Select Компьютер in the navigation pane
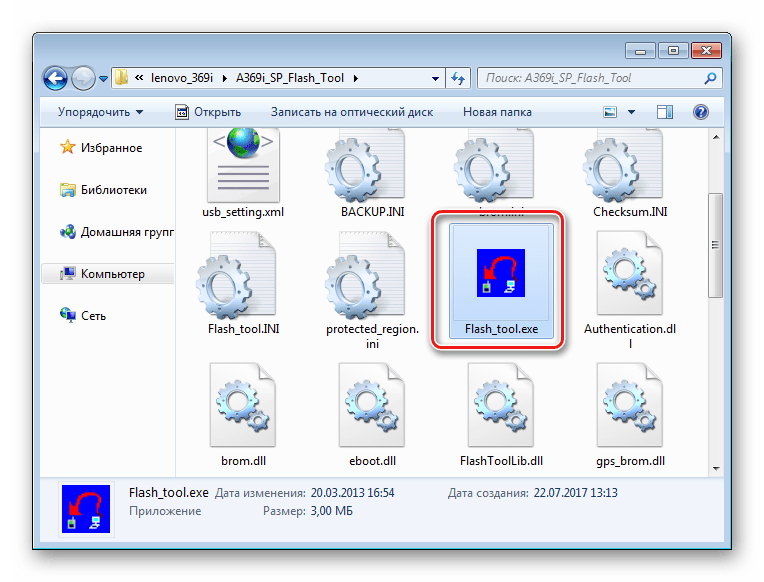The image size is (764, 582). pyautogui.click(x=108, y=273)
